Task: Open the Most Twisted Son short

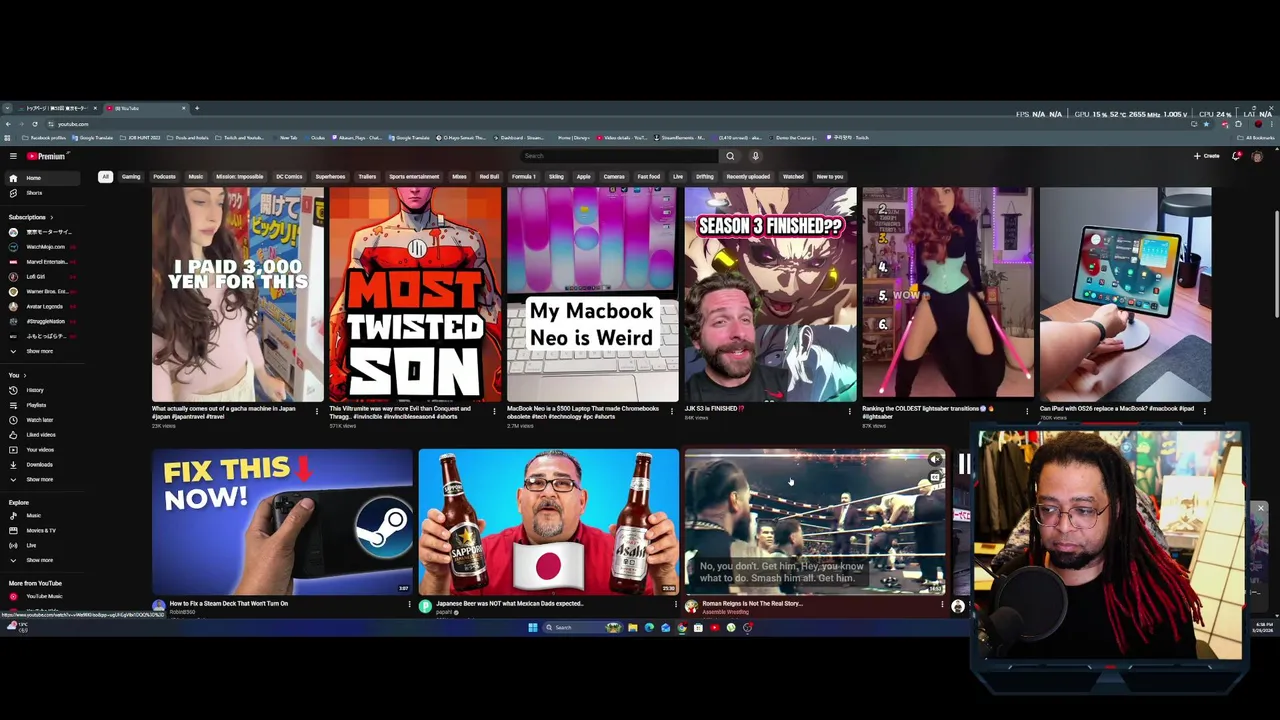Action: coord(415,294)
